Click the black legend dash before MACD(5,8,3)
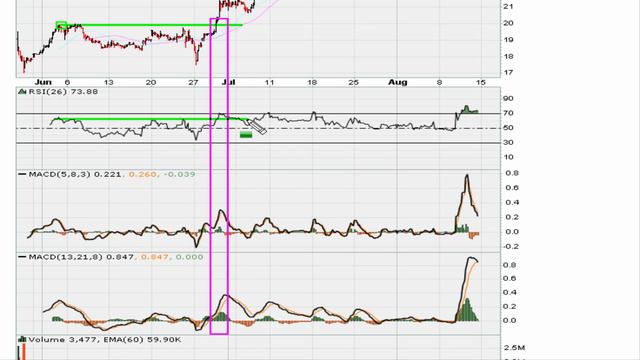Image resolution: width=640 pixels, height=360 pixels. coord(22,174)
